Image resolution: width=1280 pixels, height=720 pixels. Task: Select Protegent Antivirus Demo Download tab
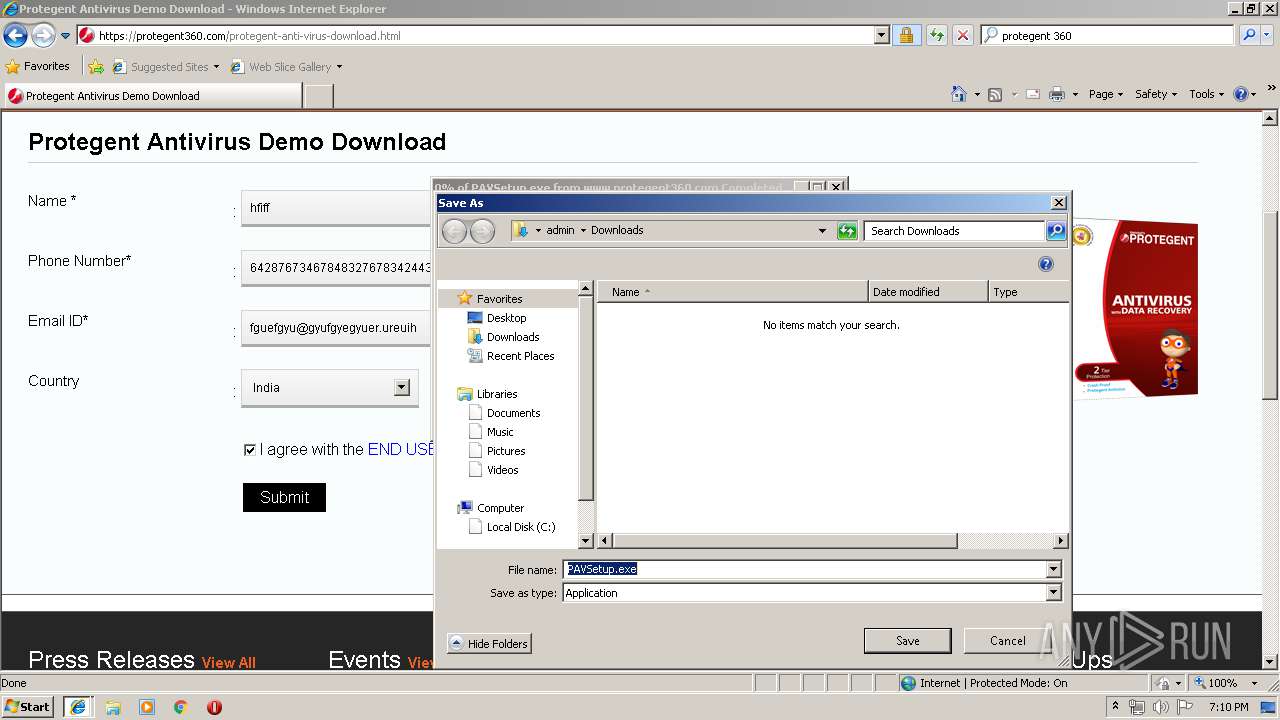click(x=152, y=96)
